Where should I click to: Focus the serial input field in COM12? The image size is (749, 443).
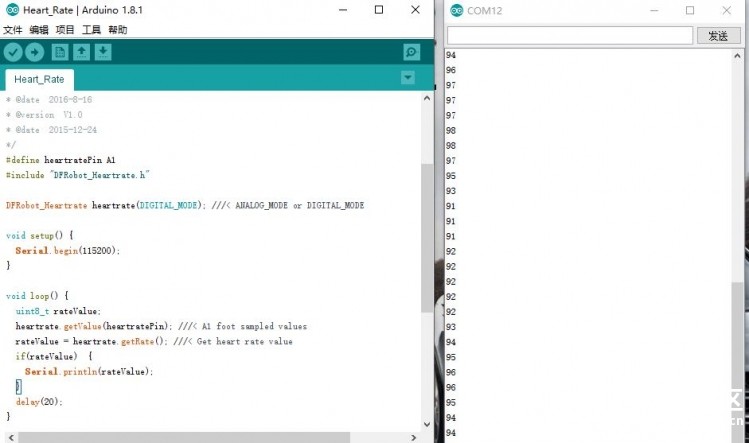[x=569, y=36]
